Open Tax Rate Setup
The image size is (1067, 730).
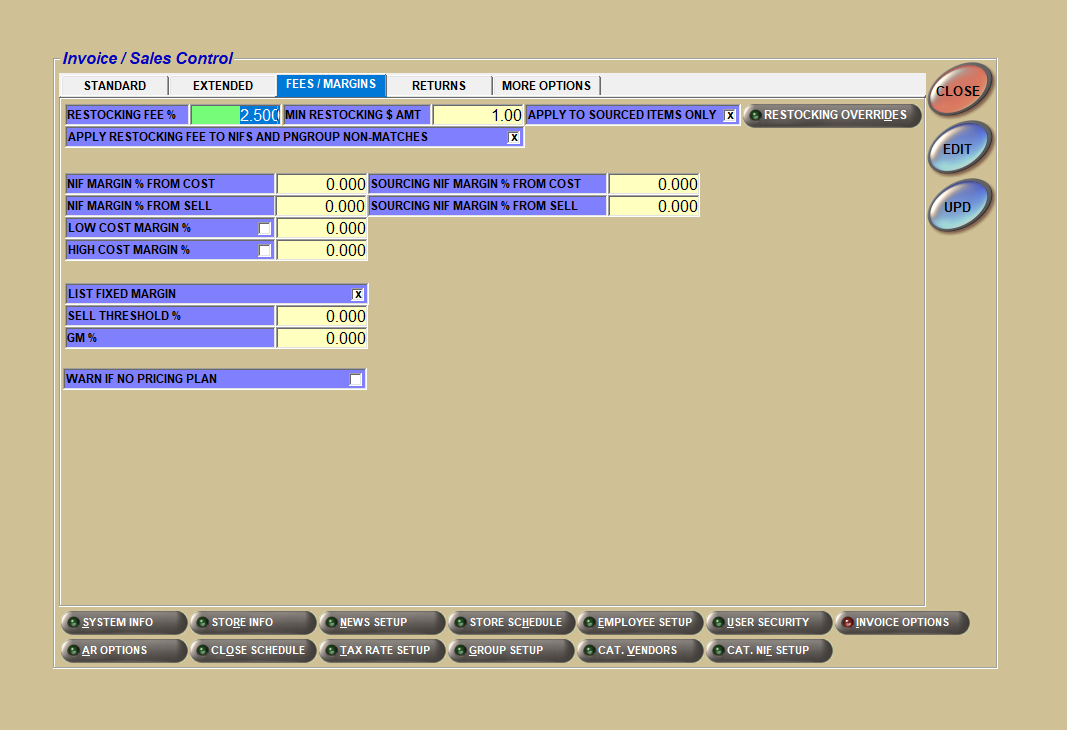click(382, 651)
